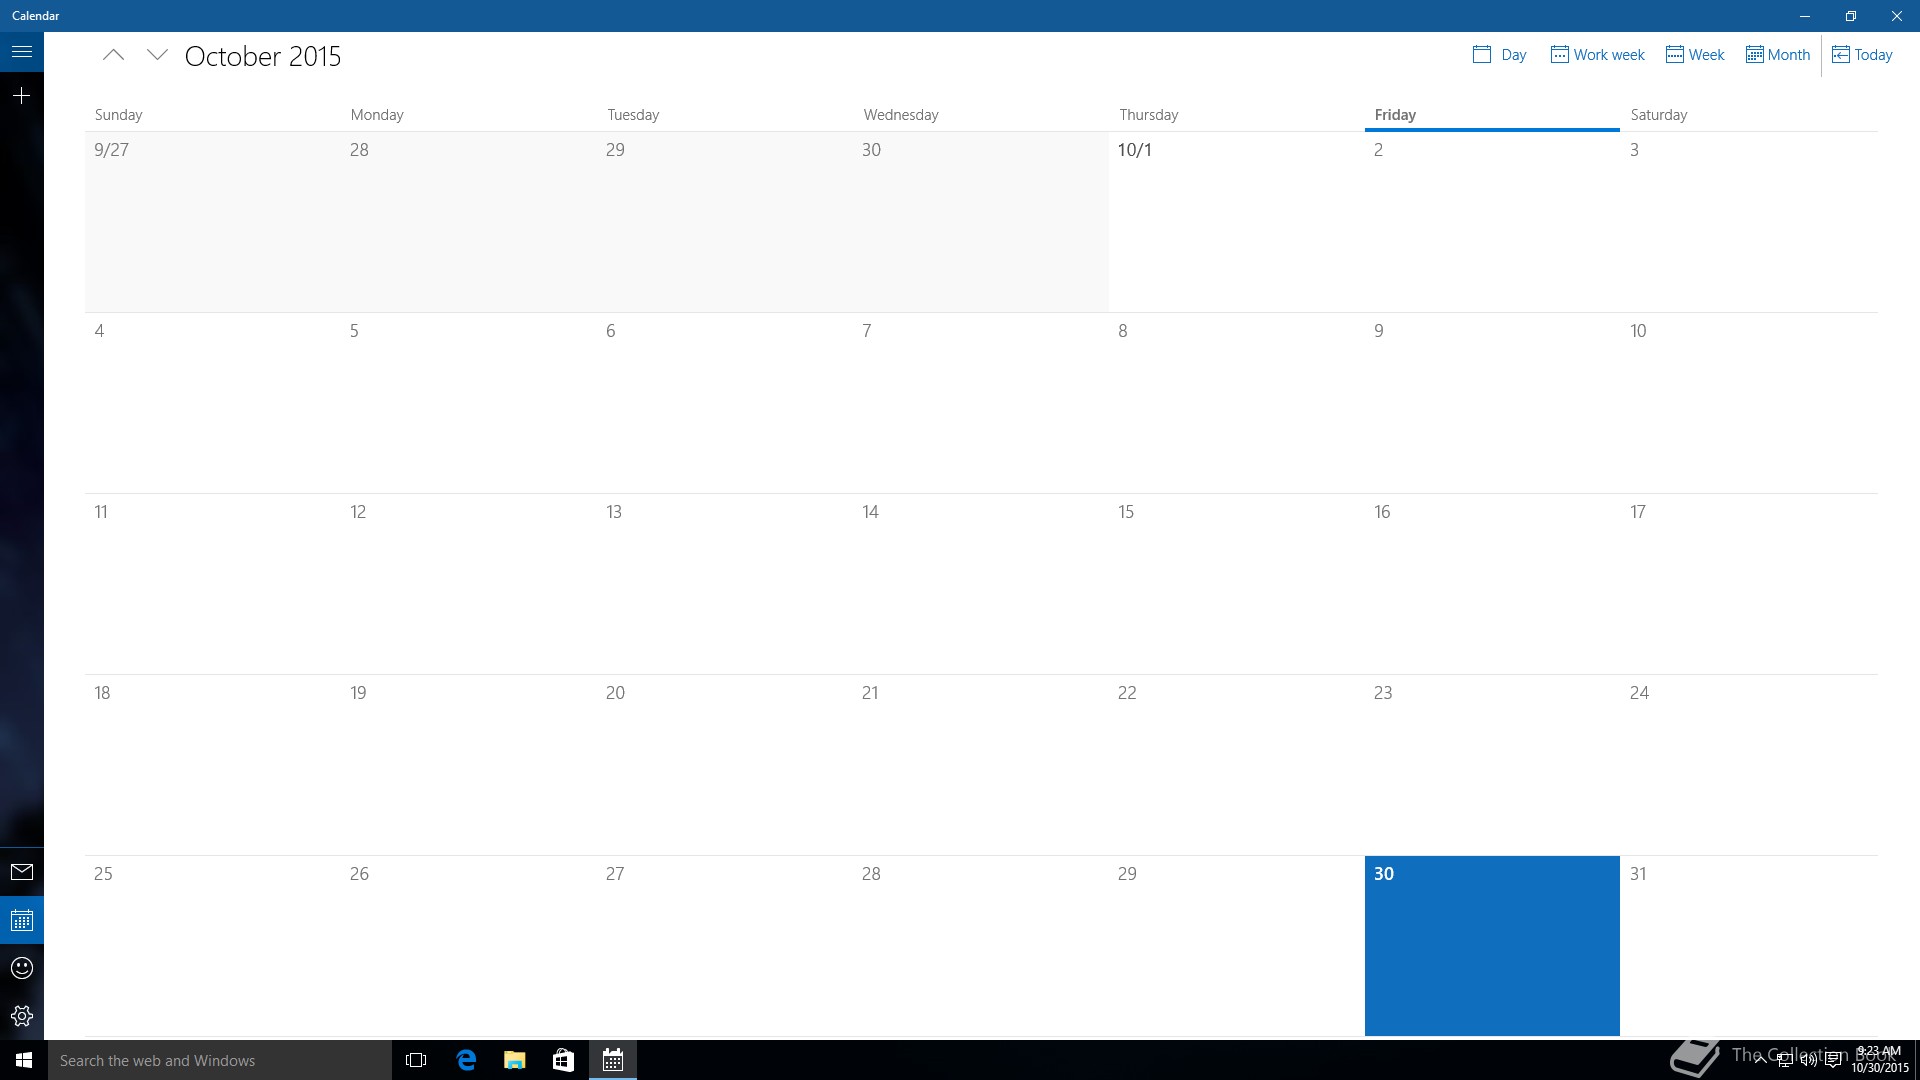Open the October 2015 month picker
This screenshot has height=1080, width=1920.
click(263, 56)
